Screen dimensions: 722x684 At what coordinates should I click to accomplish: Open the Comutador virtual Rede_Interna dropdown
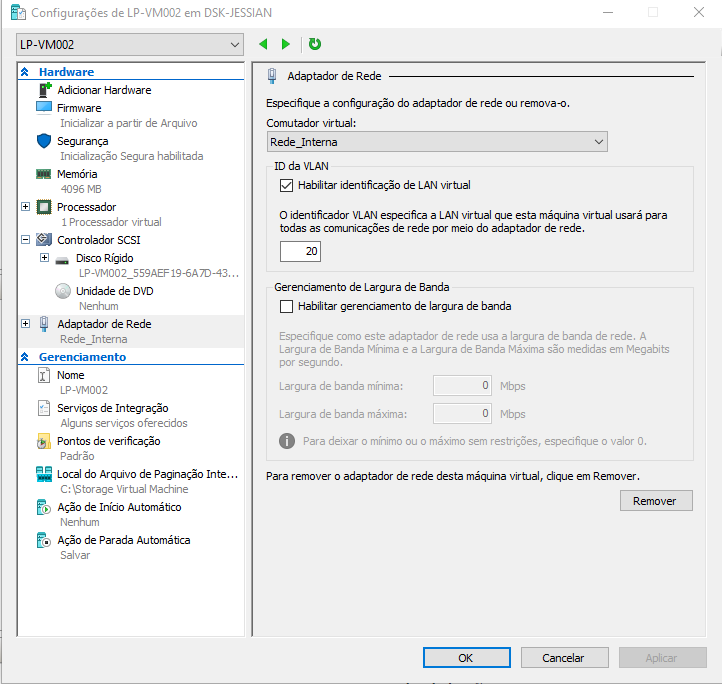(x=437, y=142)
